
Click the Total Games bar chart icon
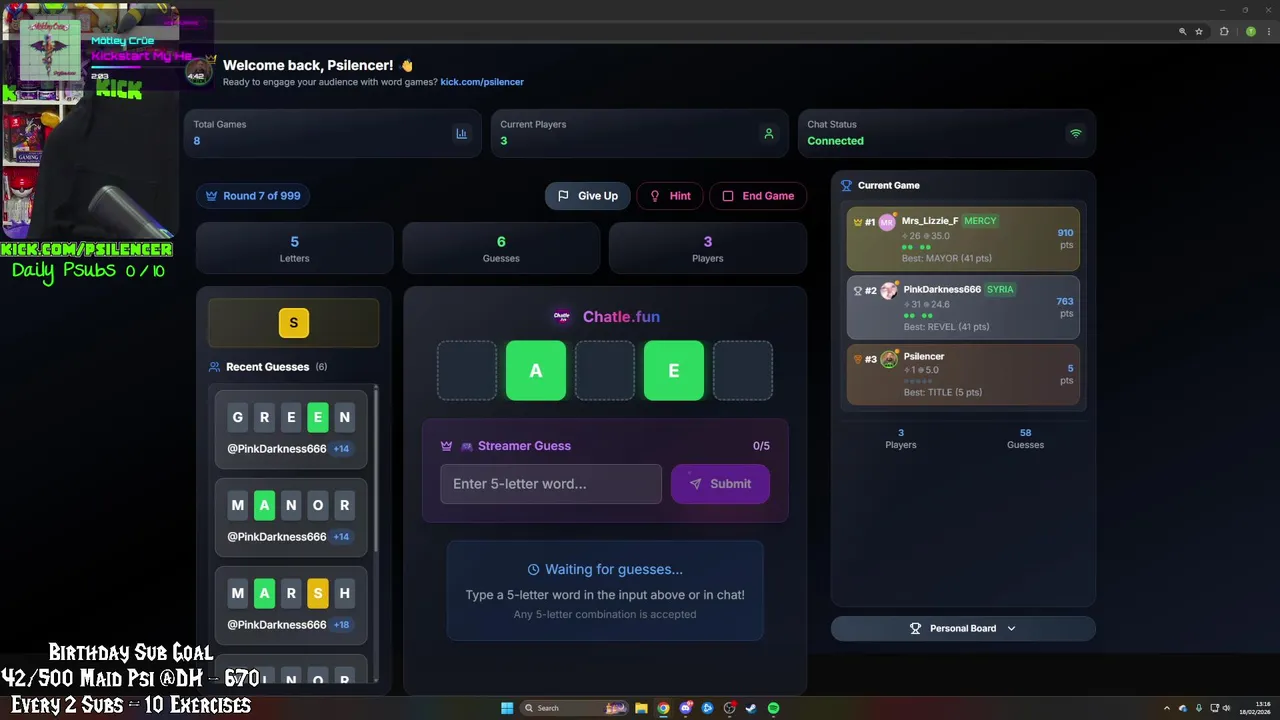pos(461,133)
